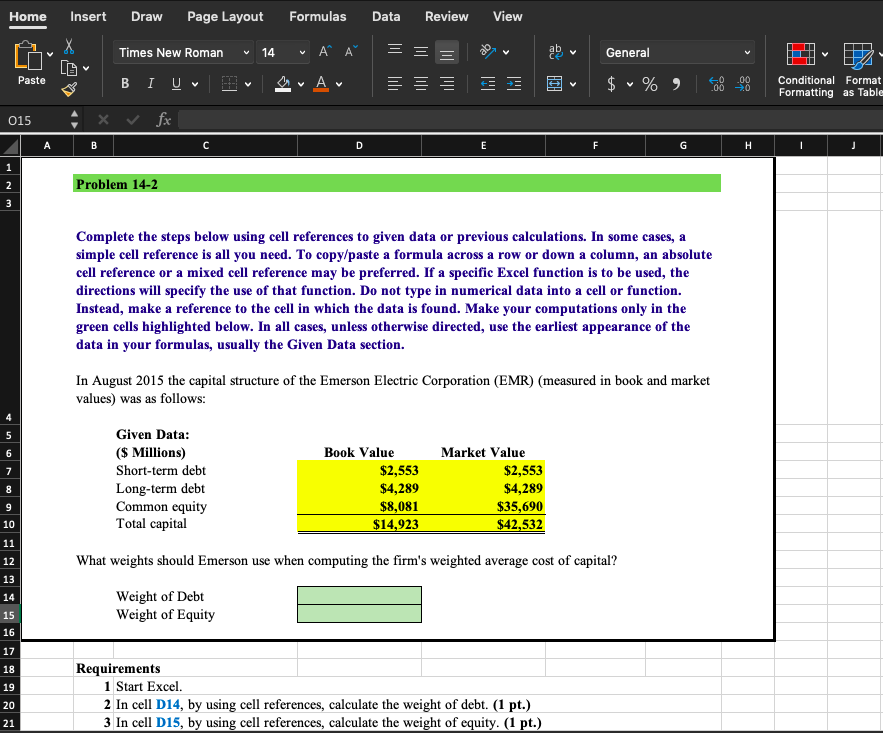Toggle bold formatting
Viewport: 883px width, 733px height.
(x=125, y=83)
